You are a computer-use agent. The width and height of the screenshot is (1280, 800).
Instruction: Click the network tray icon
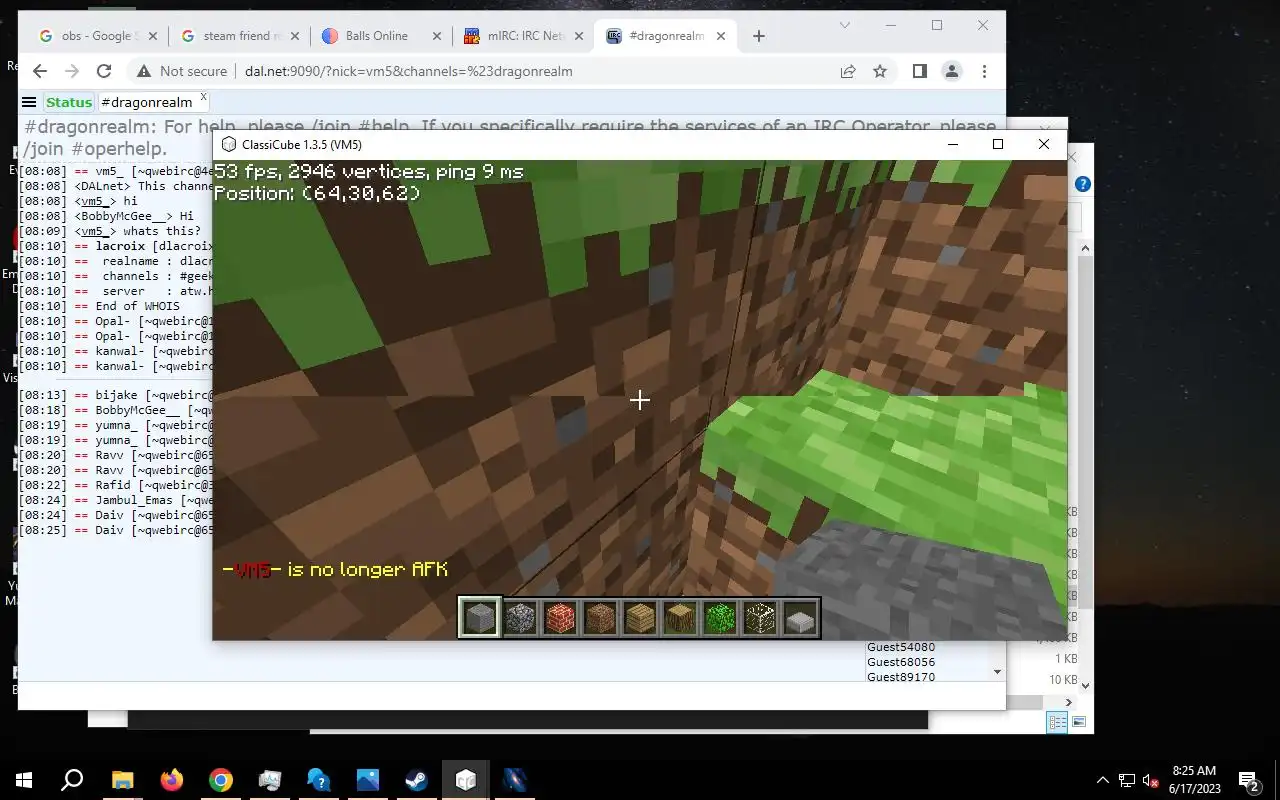(1127, 780)
